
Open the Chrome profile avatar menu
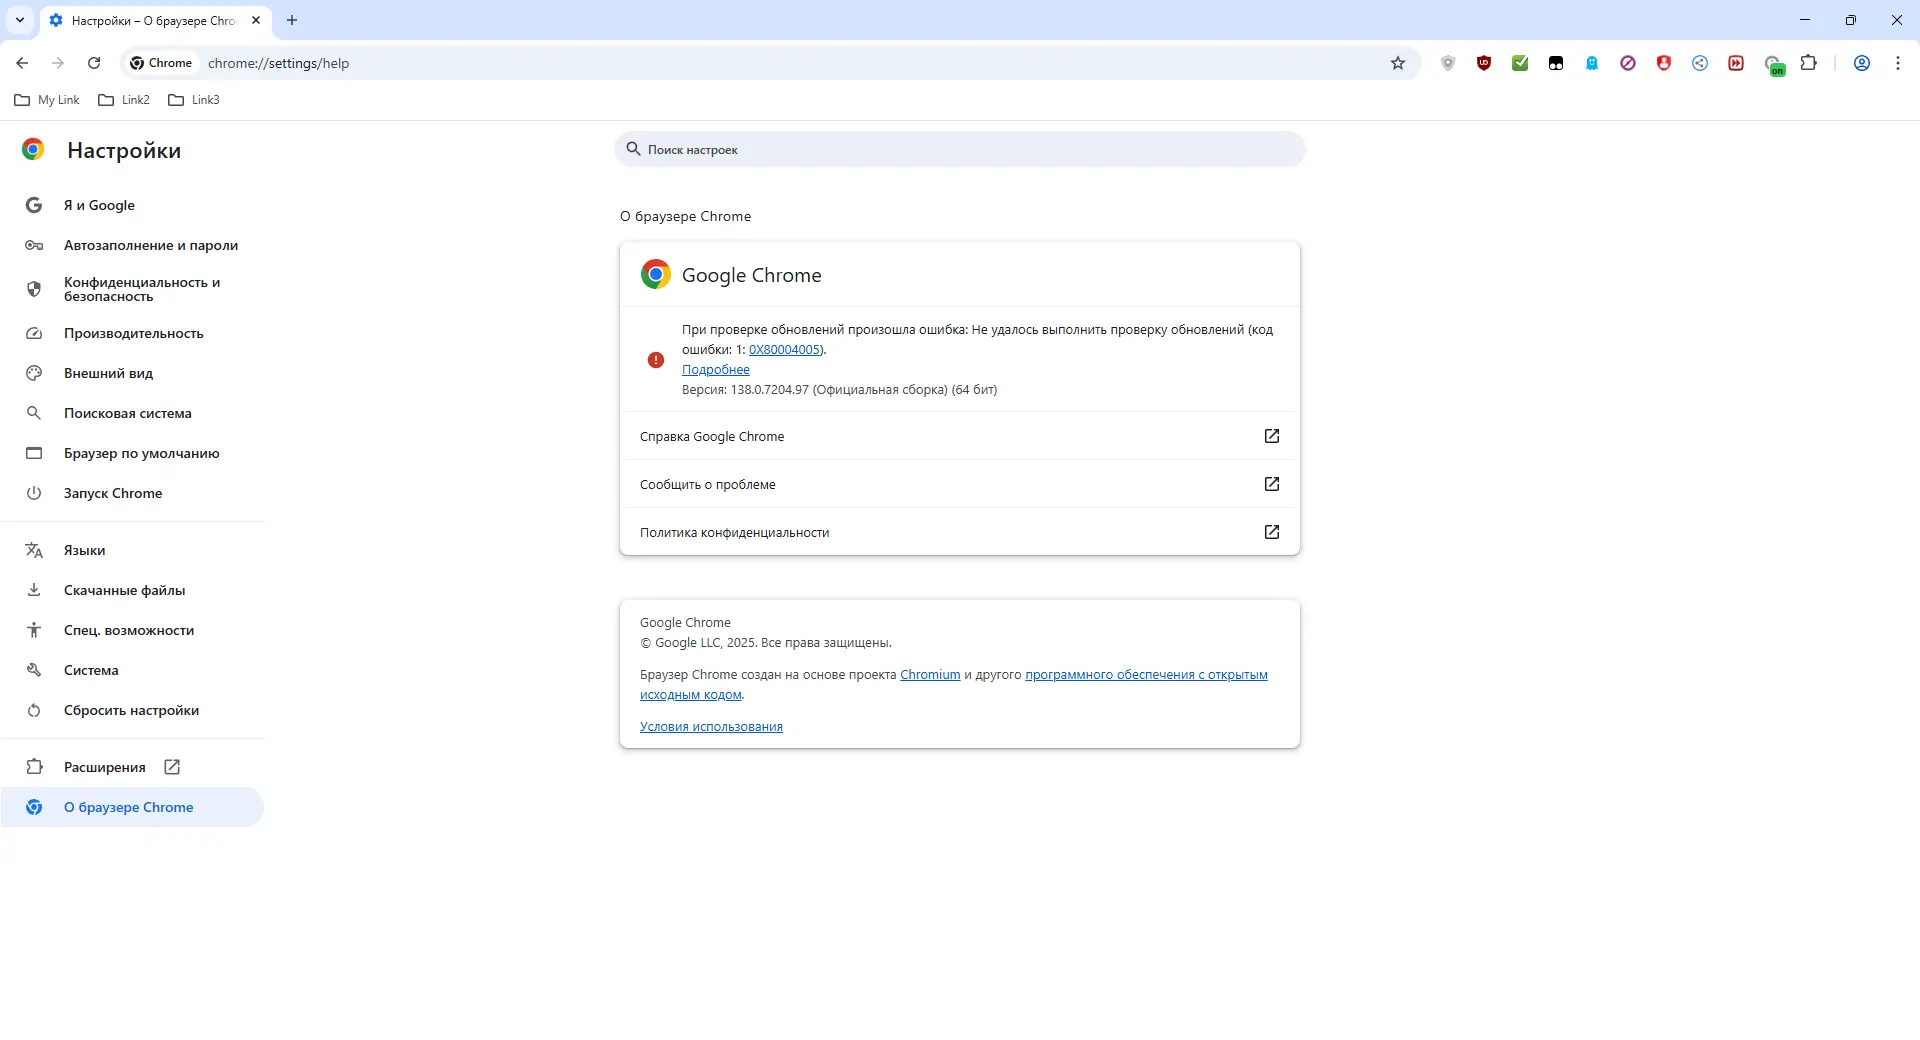coord(1862,63)
